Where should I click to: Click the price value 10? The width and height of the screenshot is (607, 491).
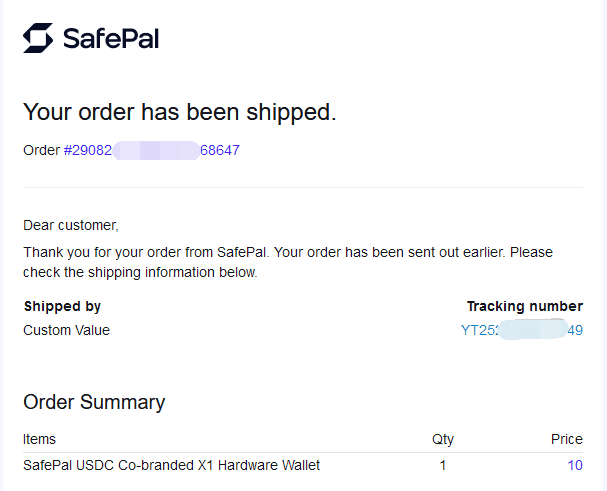(575, 465)
